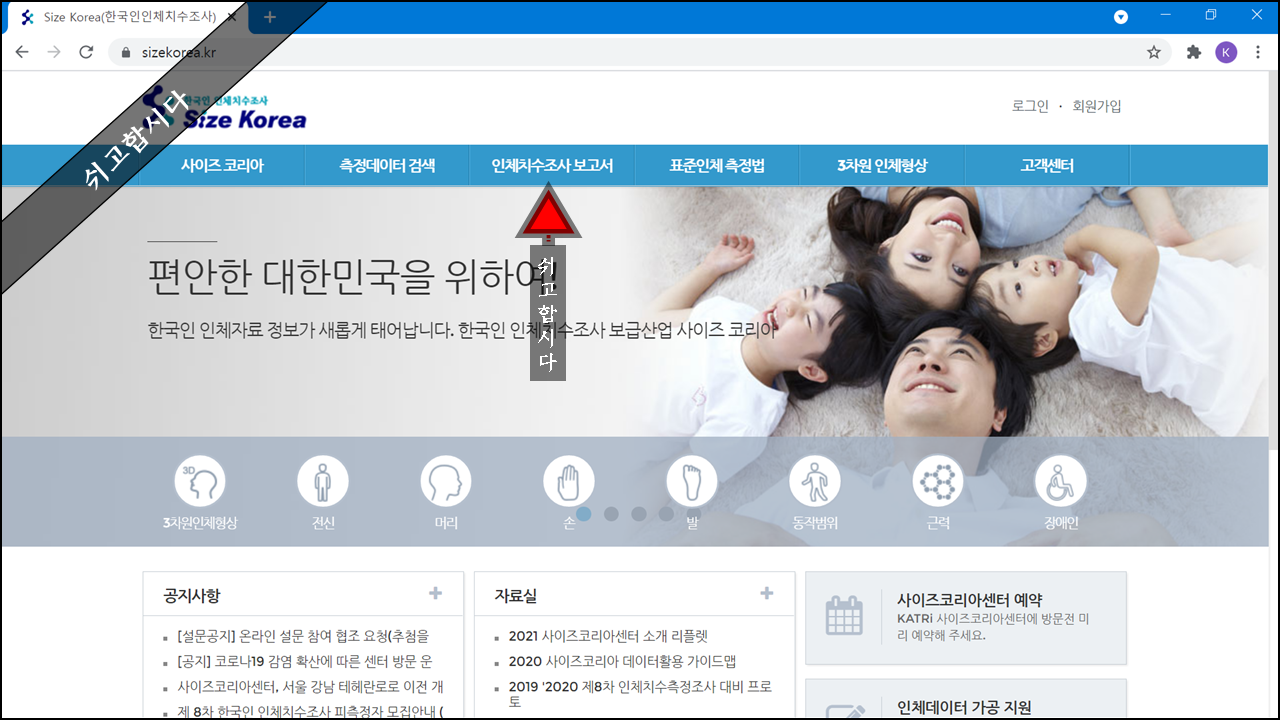Open the 온라인 설문 참여 협조 요청 notice

(x=304, y=636)
